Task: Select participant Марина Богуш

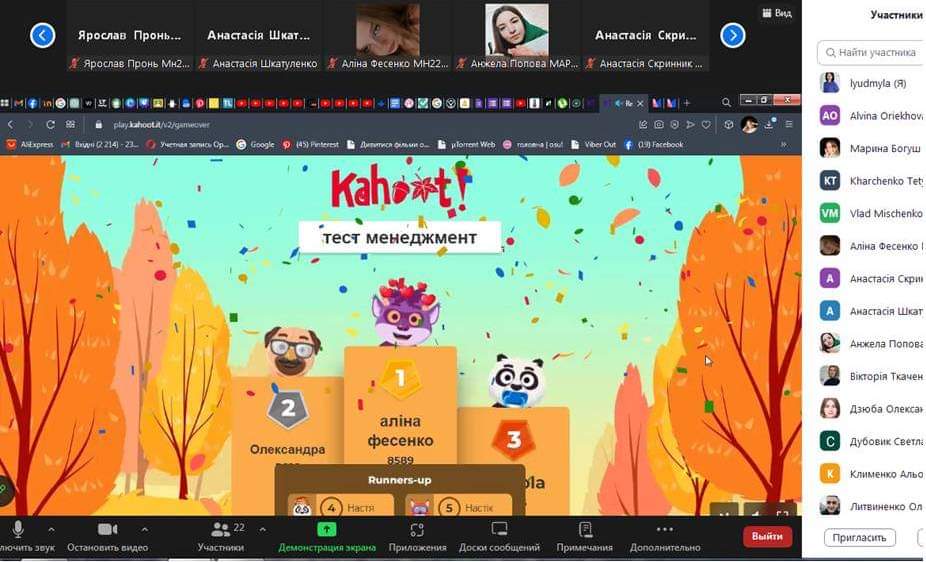Action: click(872, 148)
